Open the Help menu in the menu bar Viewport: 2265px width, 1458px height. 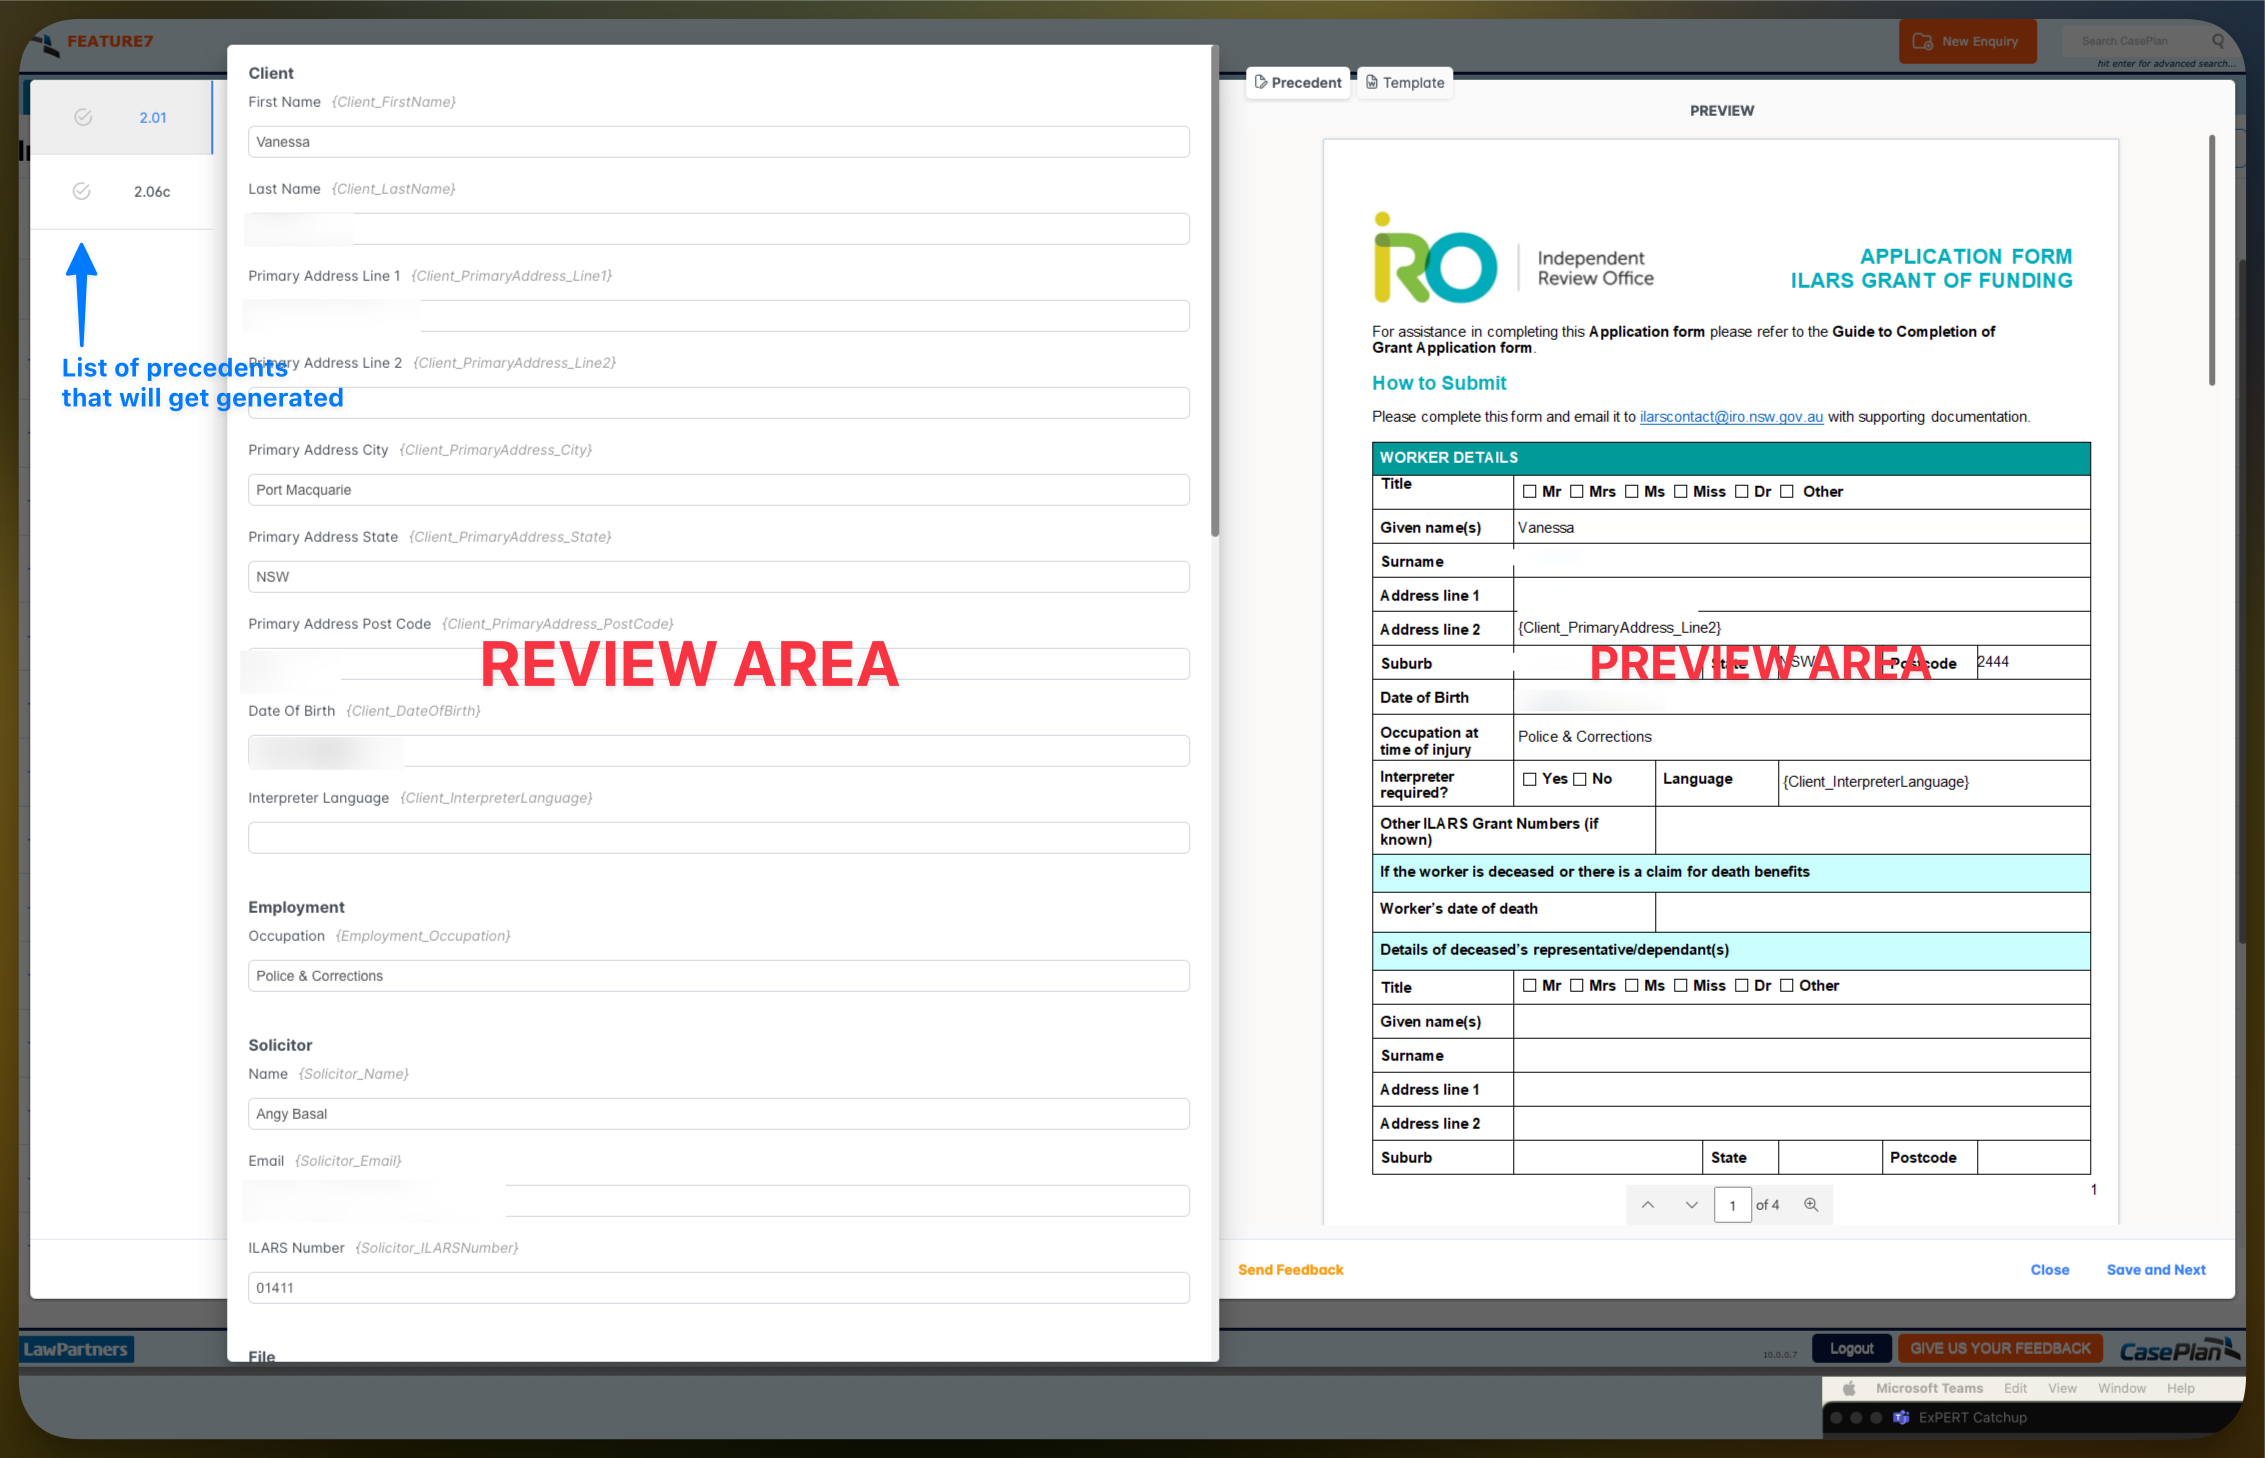[2181, 1388]
